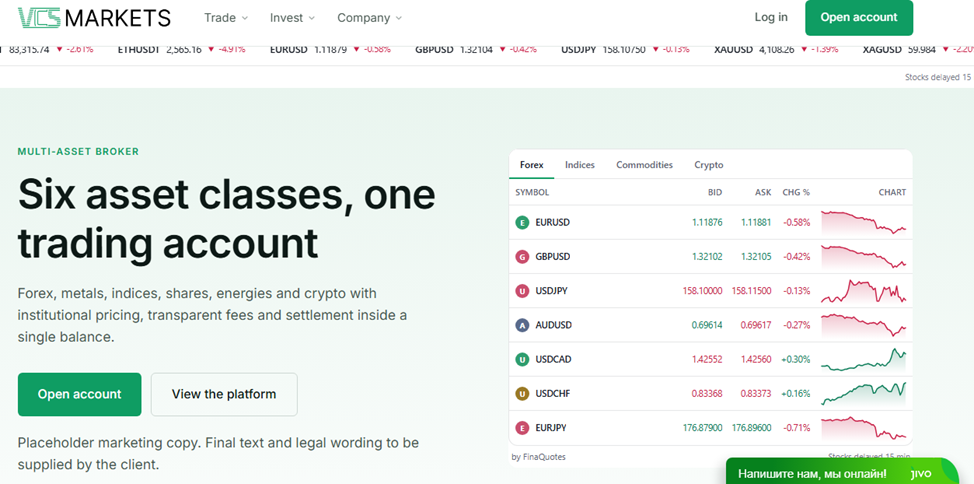Click the GBPUSD ask price 1.32105
The height and width of the screenshot is (484, 974).
click(756, 257)
